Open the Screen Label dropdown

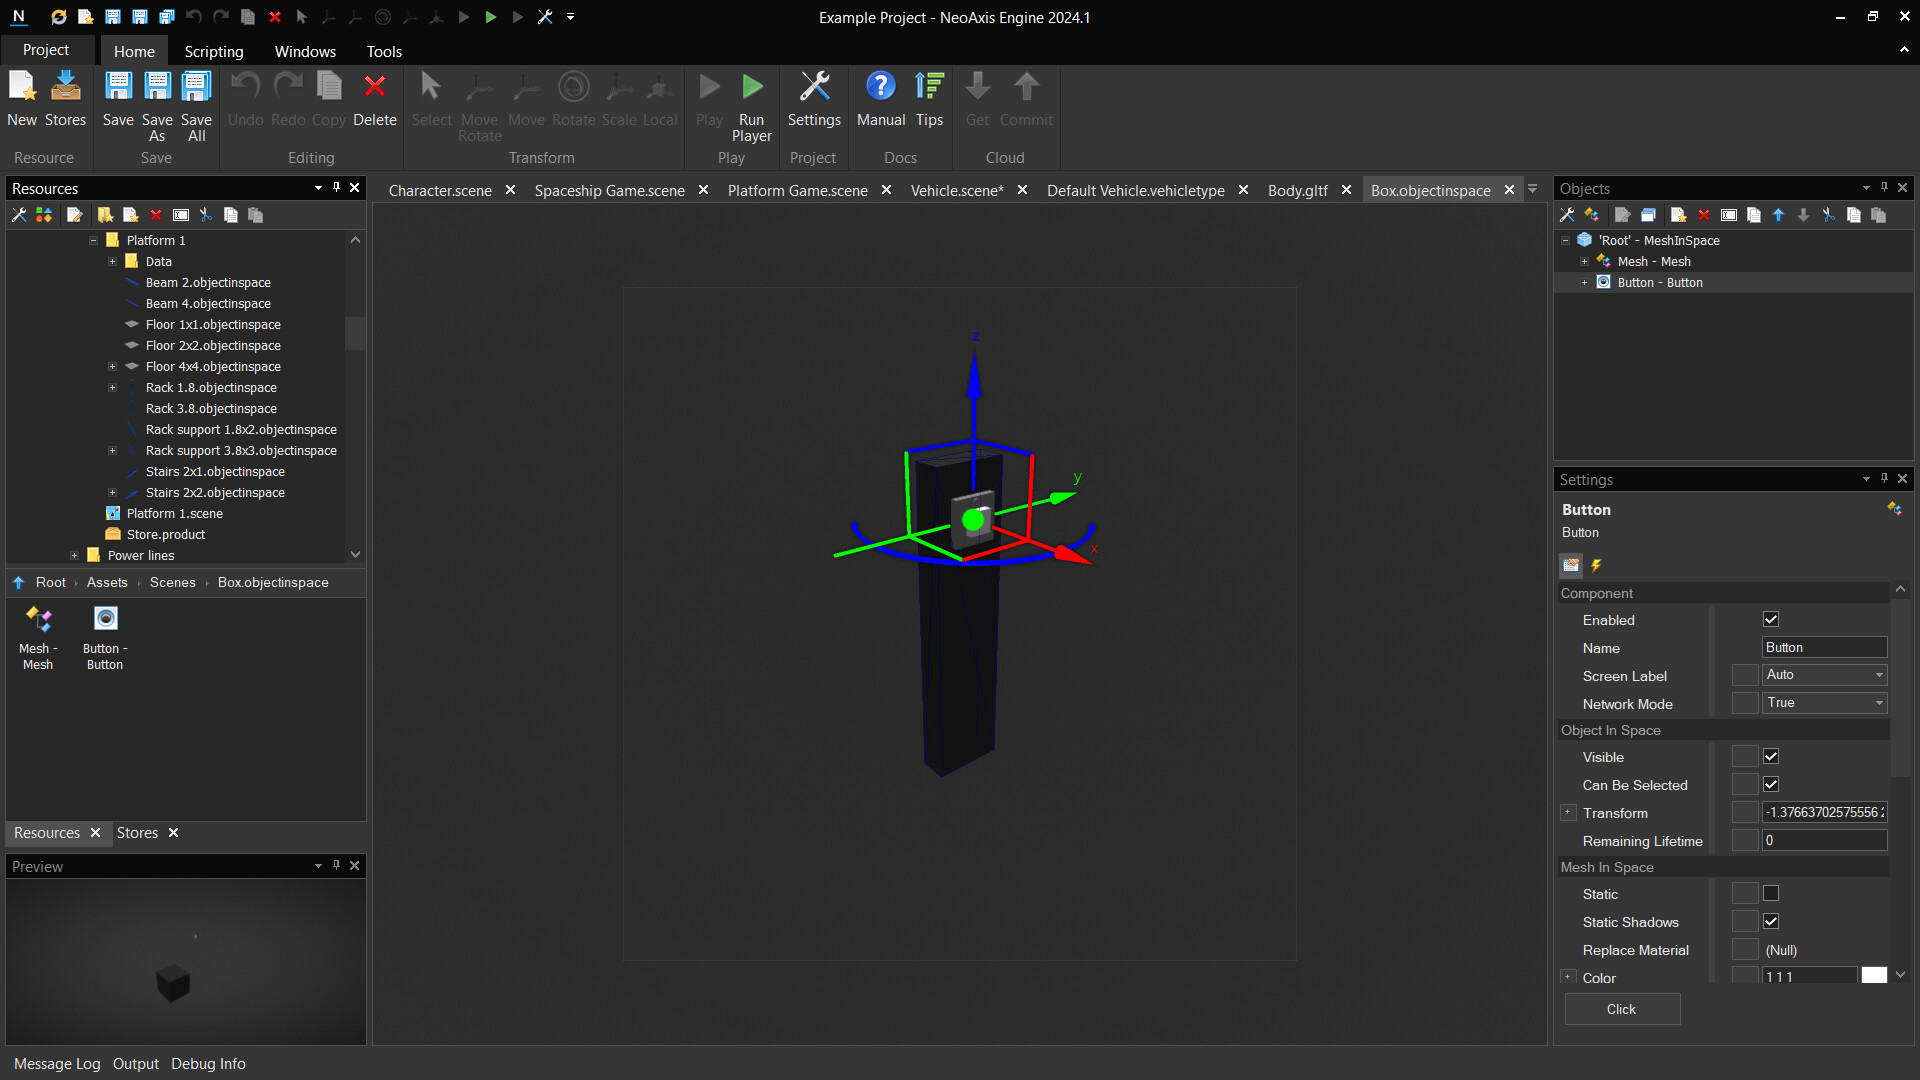(1825, 676)
